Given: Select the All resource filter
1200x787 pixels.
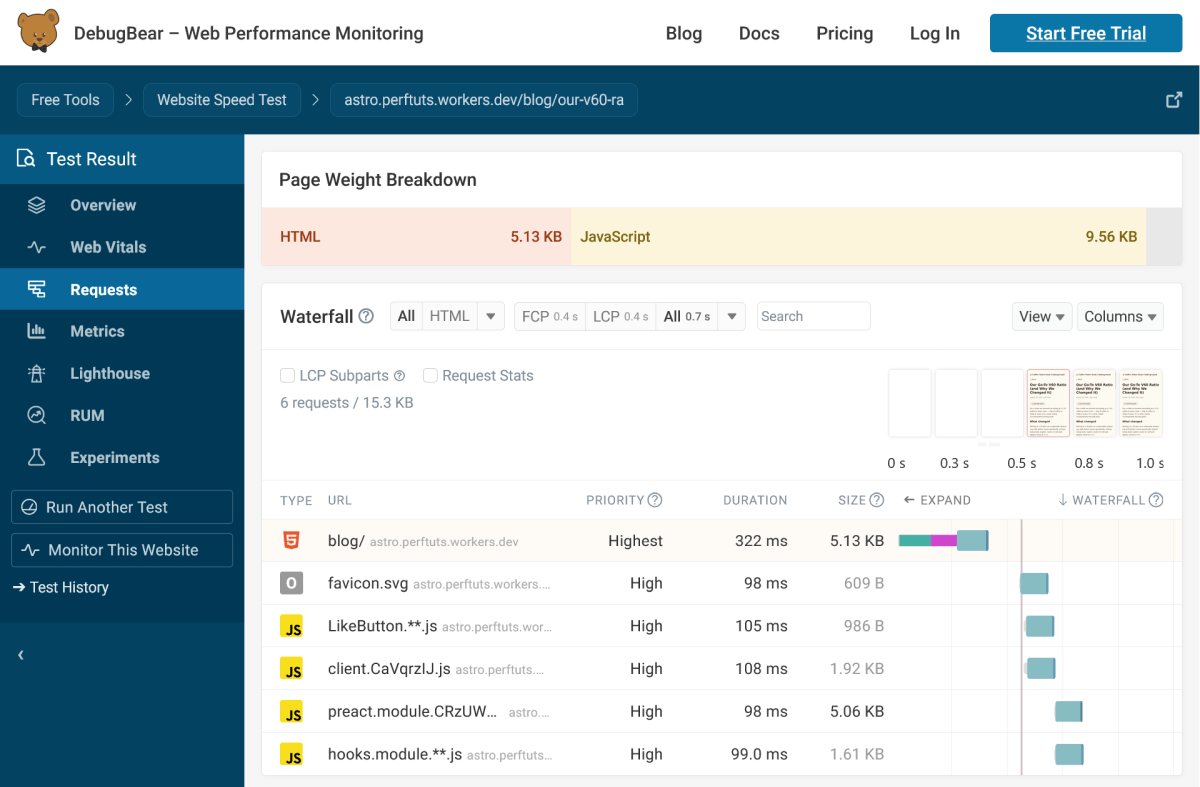Looking at the screenshot, I should pyautogui.click(x=406, y=316).
